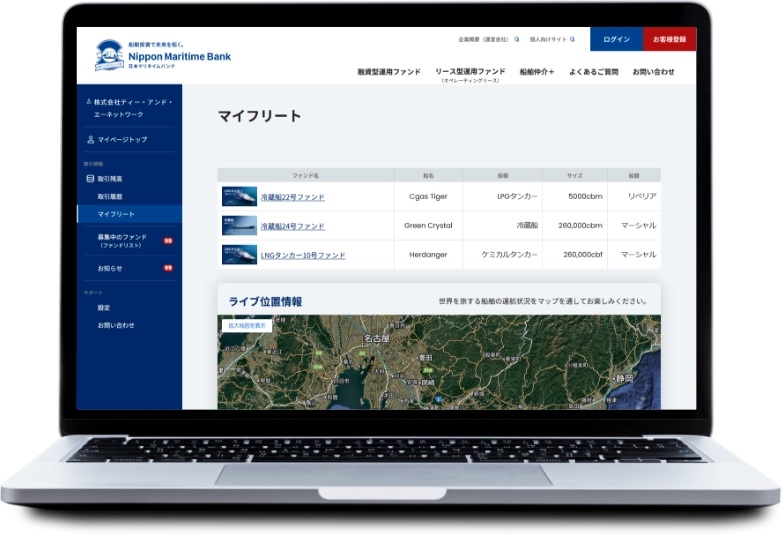Open 設定 in the sidebar
783x537 pixels.
pos(104,308)
